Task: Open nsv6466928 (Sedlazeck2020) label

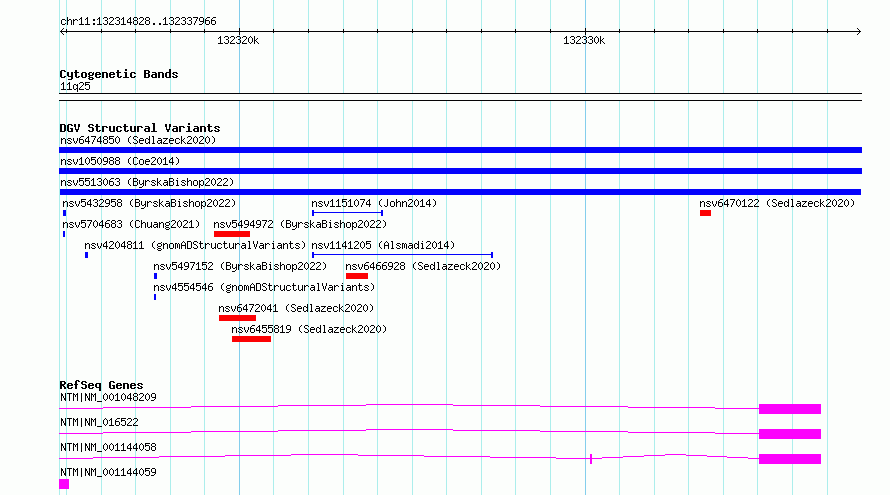Action: coord(423,266)
